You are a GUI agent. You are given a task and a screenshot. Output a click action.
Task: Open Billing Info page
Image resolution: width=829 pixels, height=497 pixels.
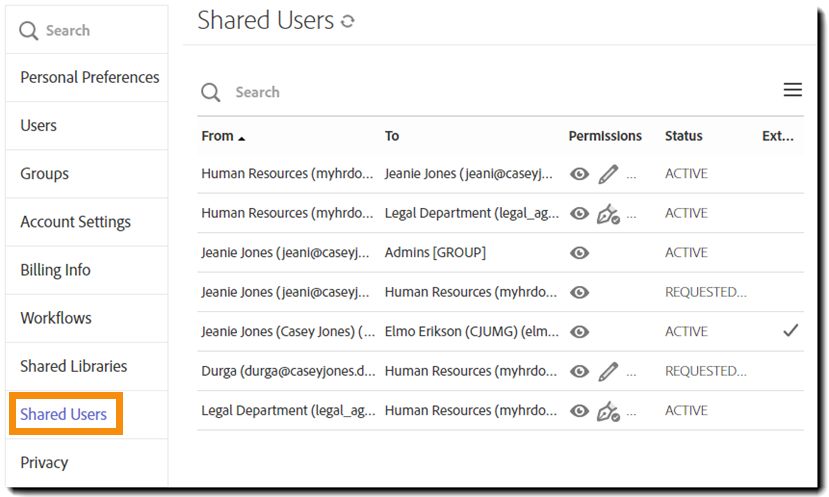click(55, 270)
